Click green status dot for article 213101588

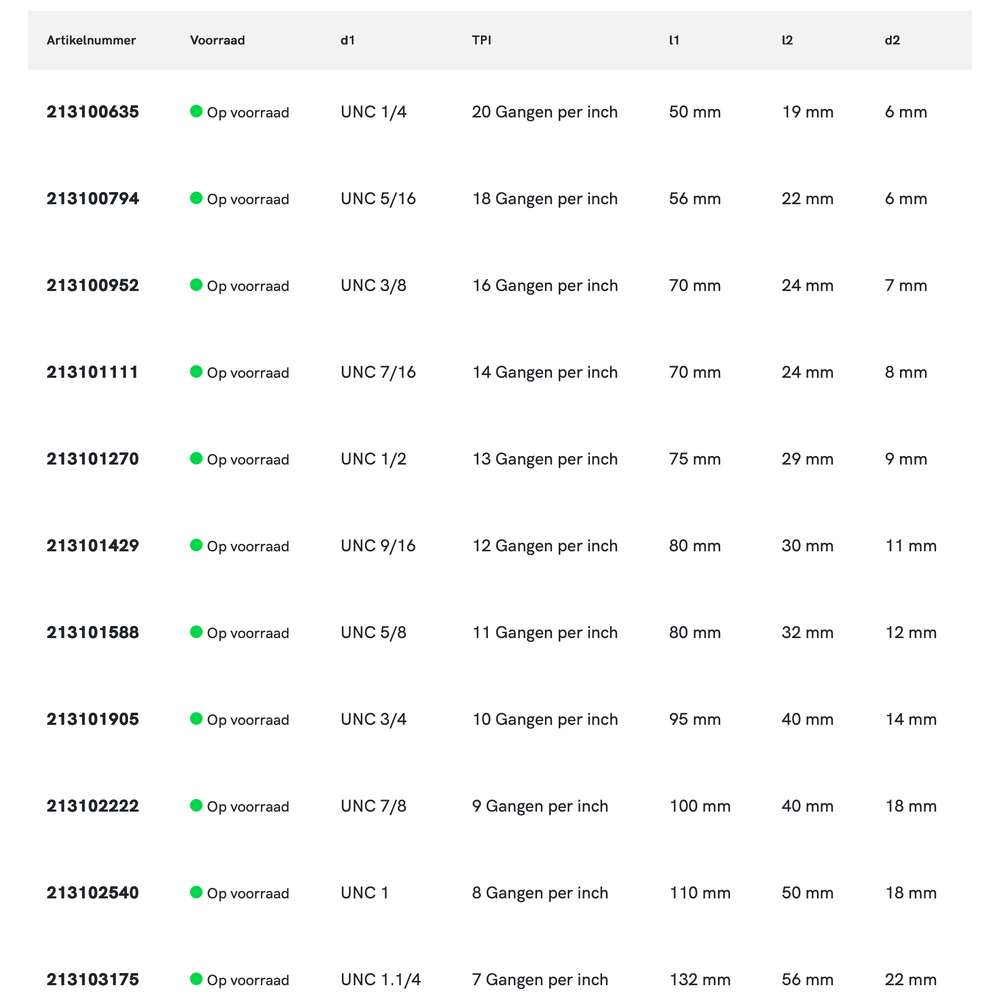tap(196, 632)
